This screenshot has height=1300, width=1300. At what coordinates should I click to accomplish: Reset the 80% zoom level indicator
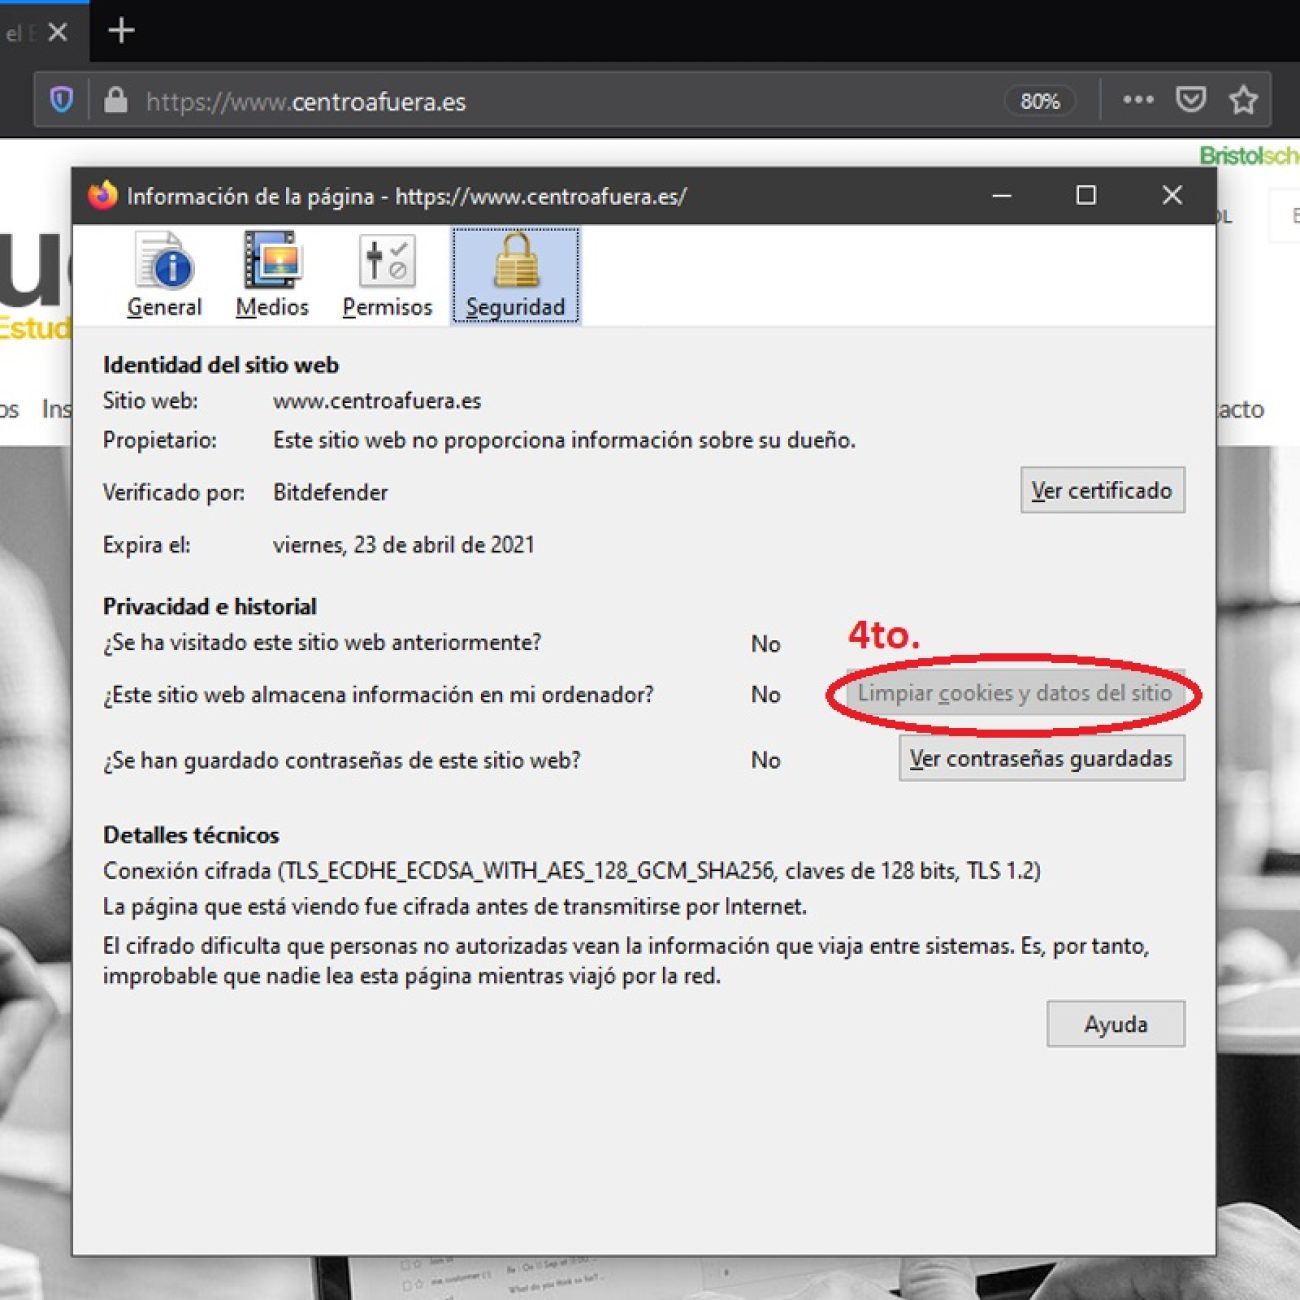[1039, 101]
